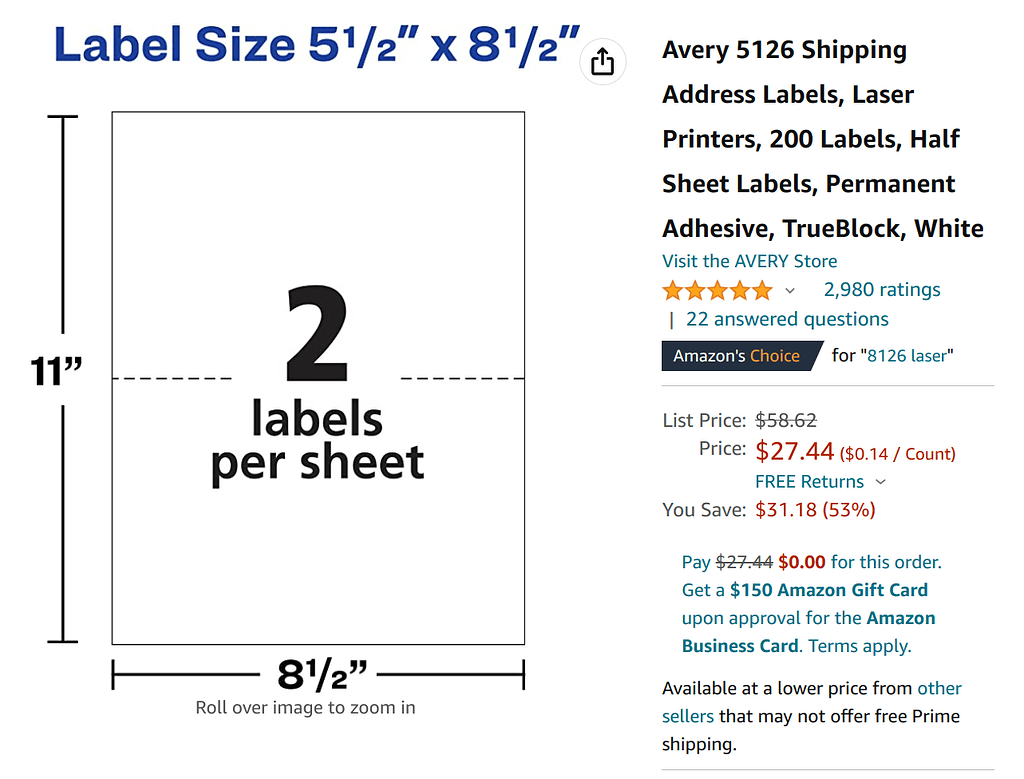Click the red $27.44 price
1024x779 pixels.
point(794,451)
